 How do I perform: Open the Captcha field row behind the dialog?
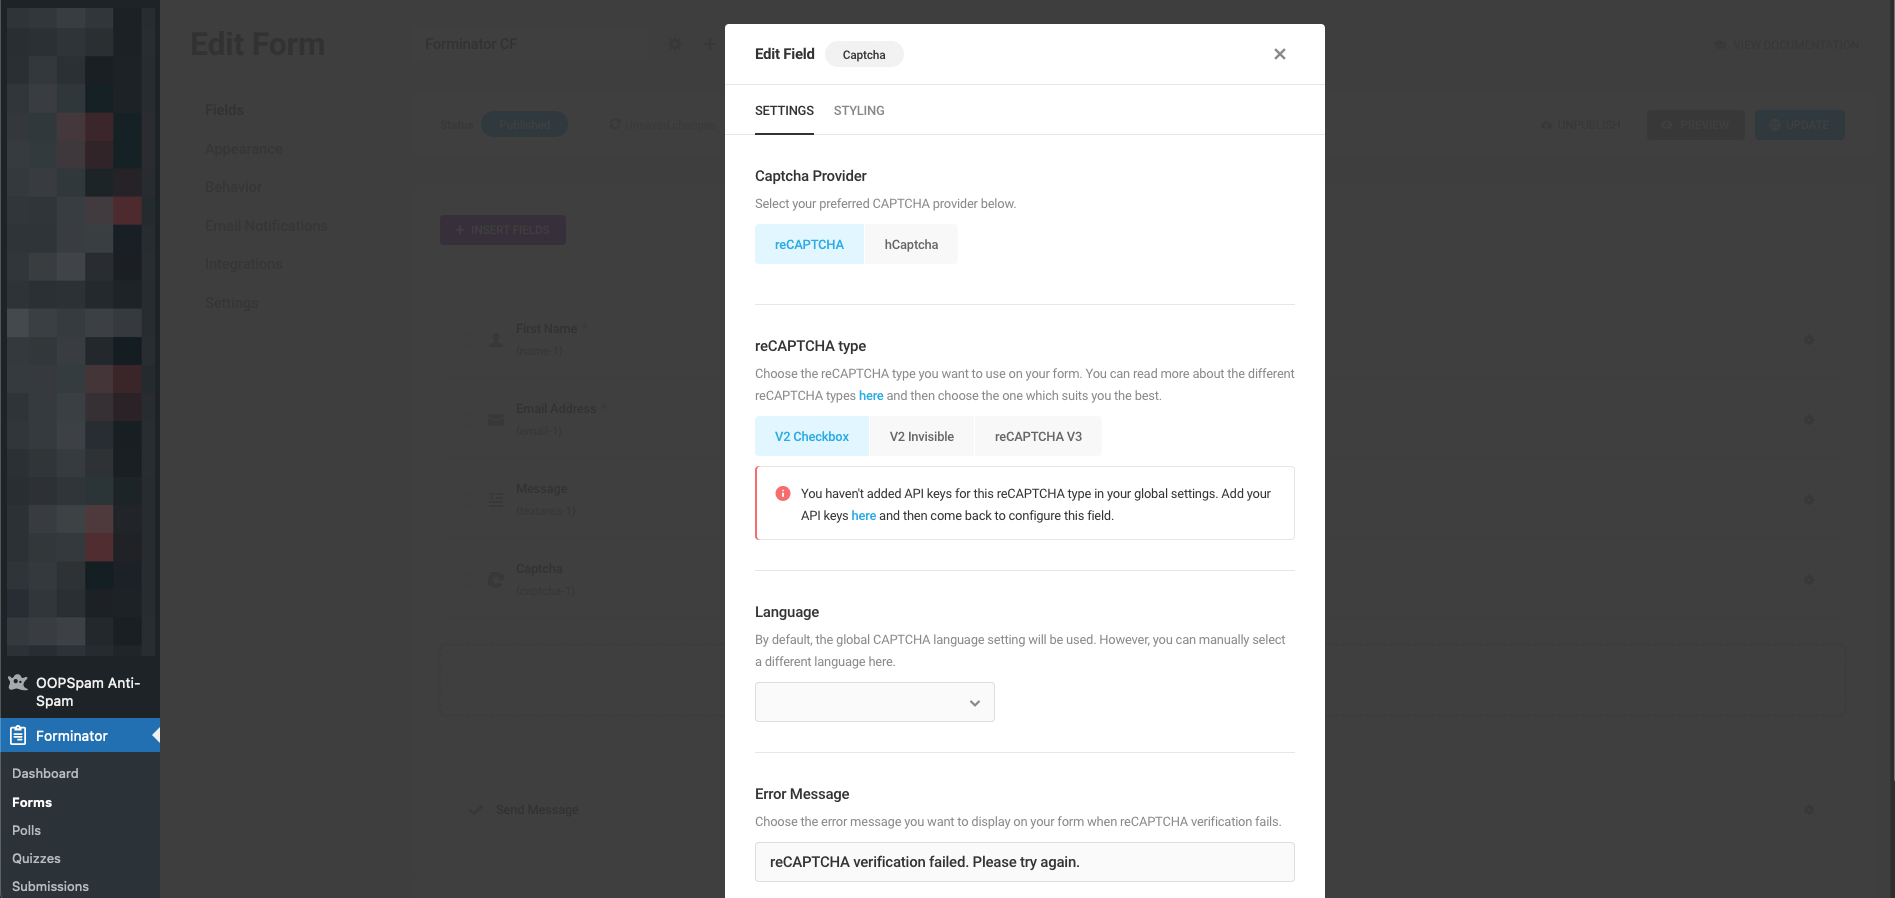[x=1142, y=580]
